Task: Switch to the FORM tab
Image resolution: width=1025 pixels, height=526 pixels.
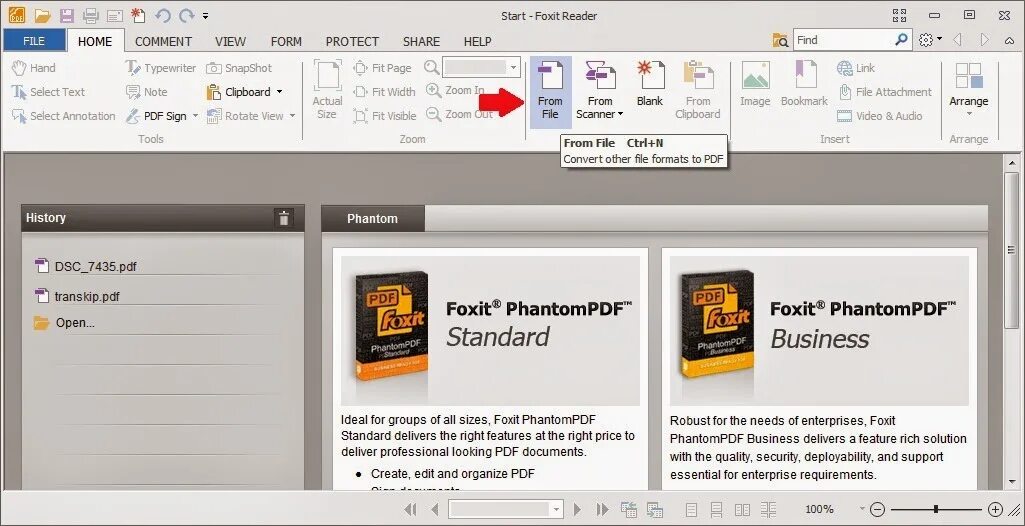Action: tap(286, 41)
